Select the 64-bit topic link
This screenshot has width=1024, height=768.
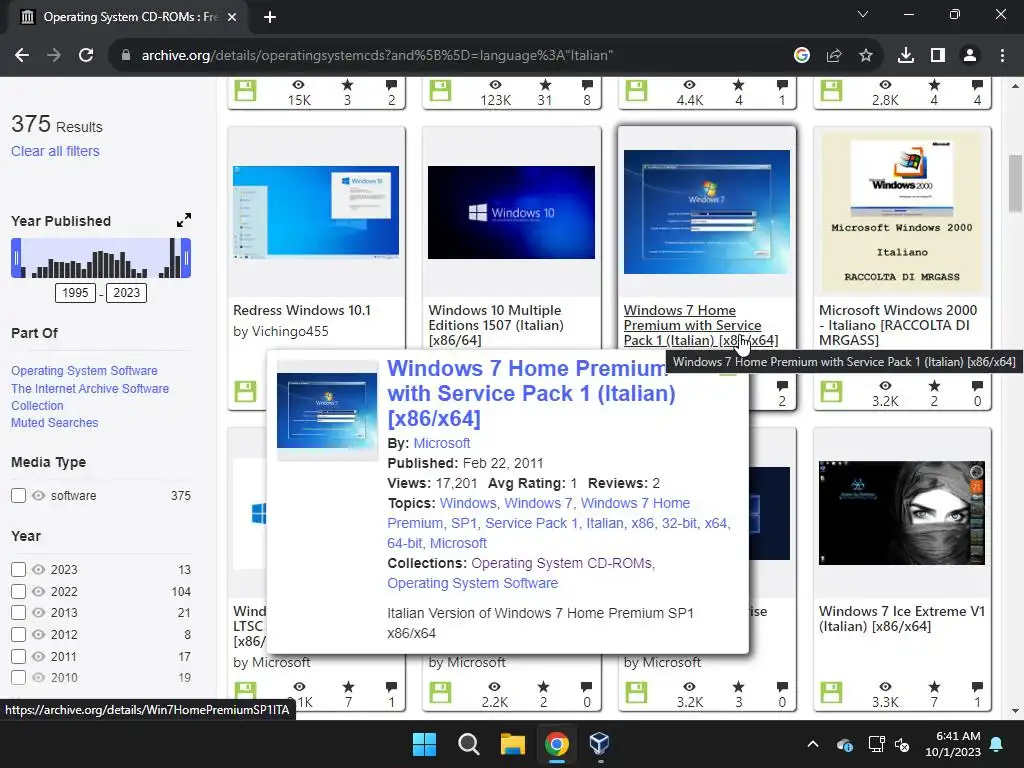(404, 543)
